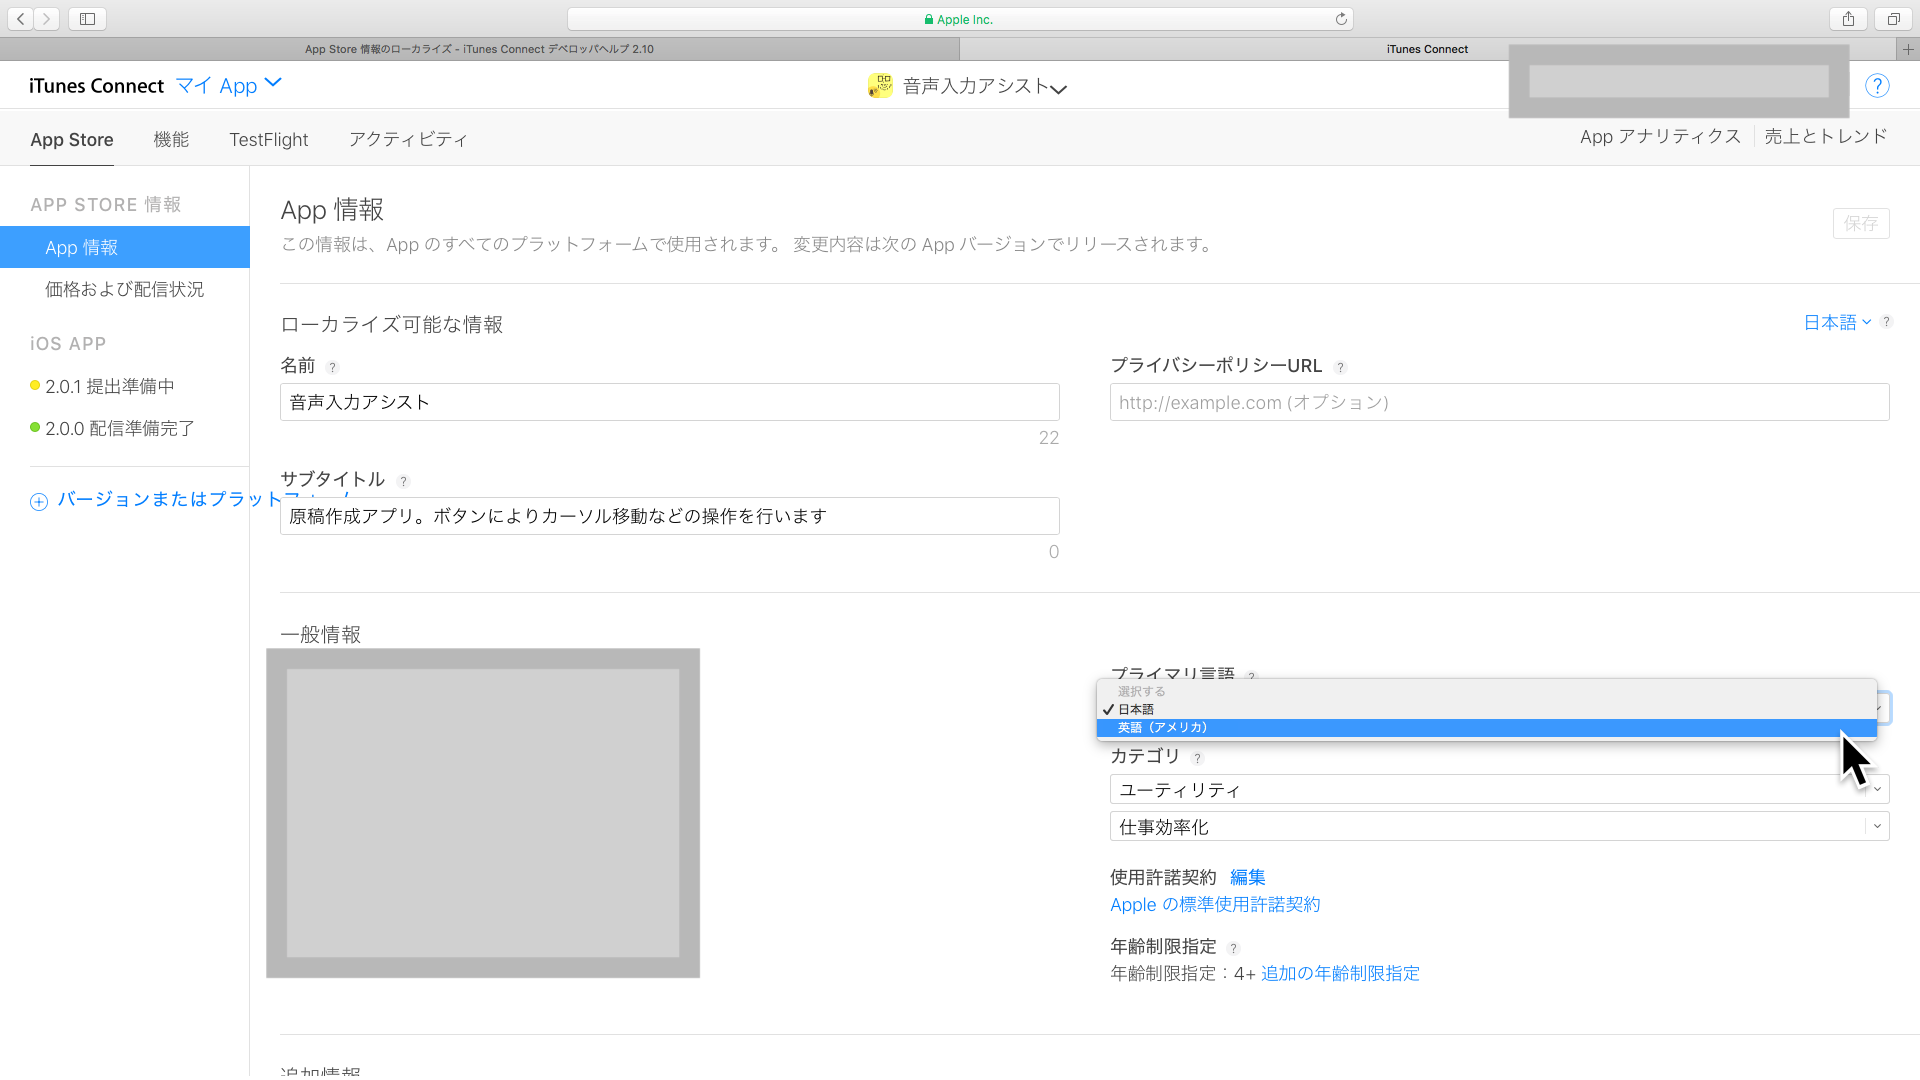This screenshot has width=1920, height=1080.
Task: Click the plus icon for adding a version
Action: 39,502
